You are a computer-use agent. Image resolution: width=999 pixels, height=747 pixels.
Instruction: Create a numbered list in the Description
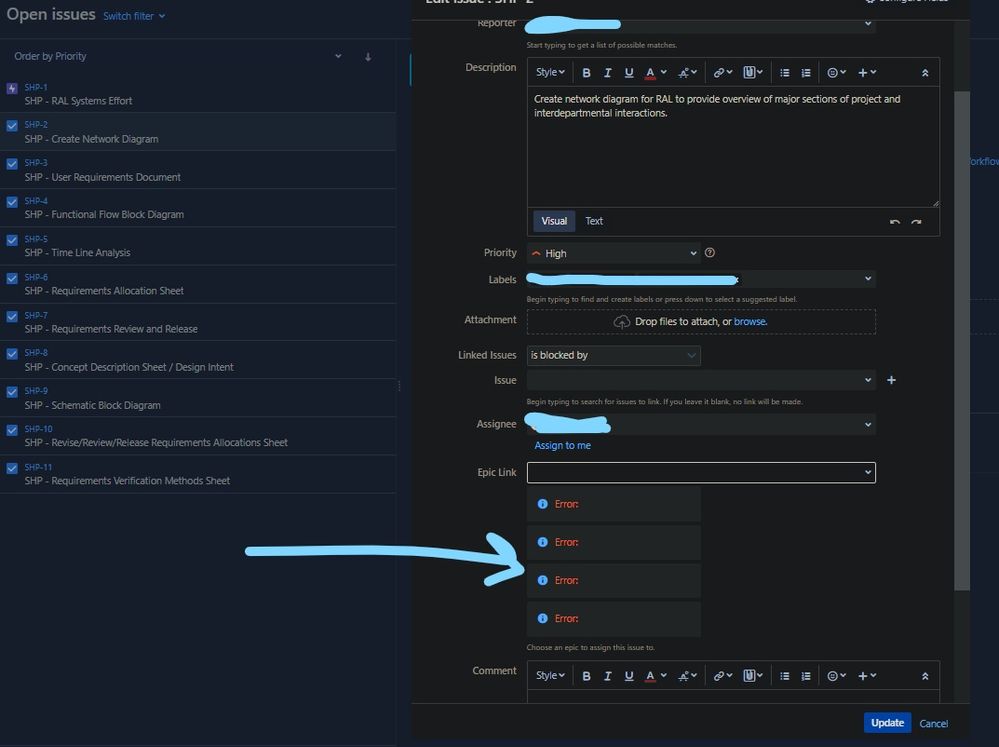805,72
